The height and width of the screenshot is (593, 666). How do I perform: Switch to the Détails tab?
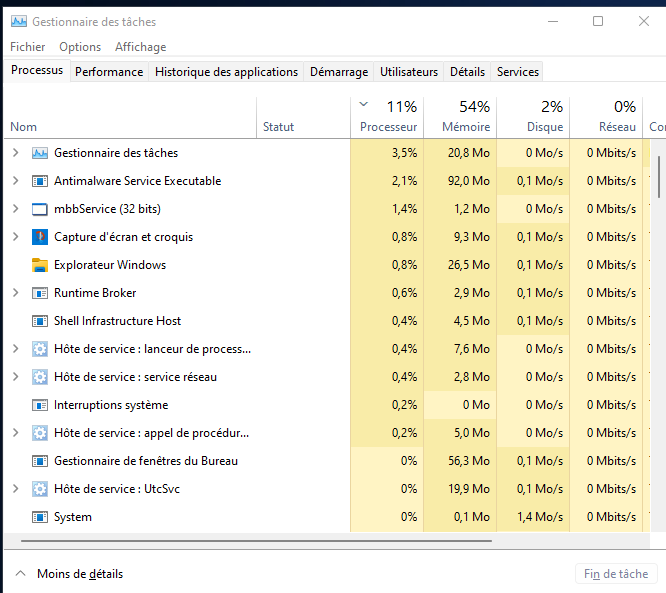467,72
